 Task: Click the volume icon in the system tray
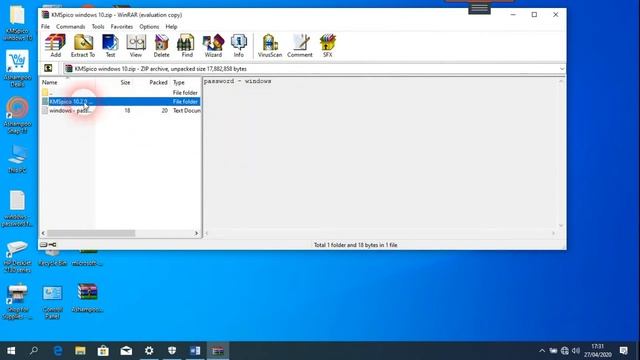576,351
